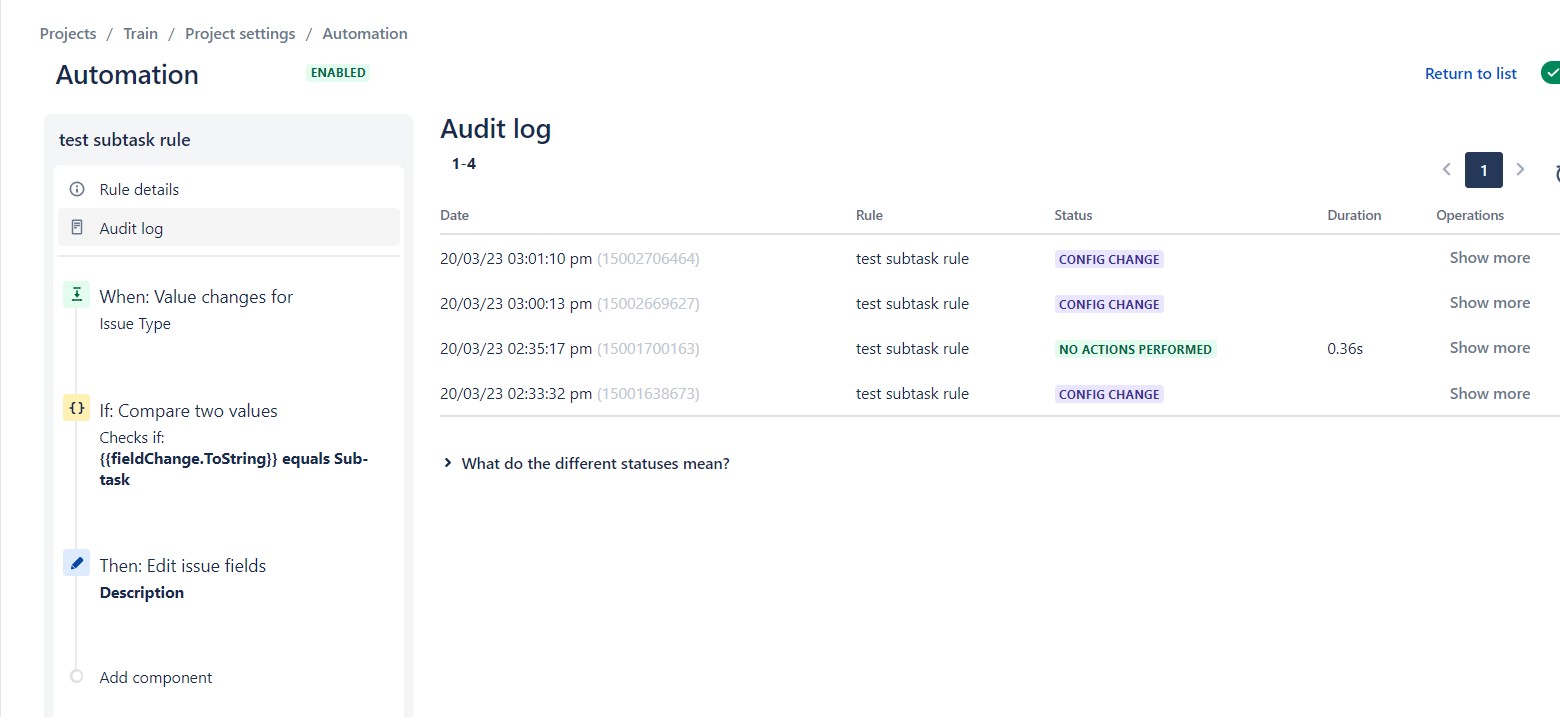This screenshot has height=717, width=1560.
Task: Open the 'If: Compare two values' condition
Action: (189, 411)
